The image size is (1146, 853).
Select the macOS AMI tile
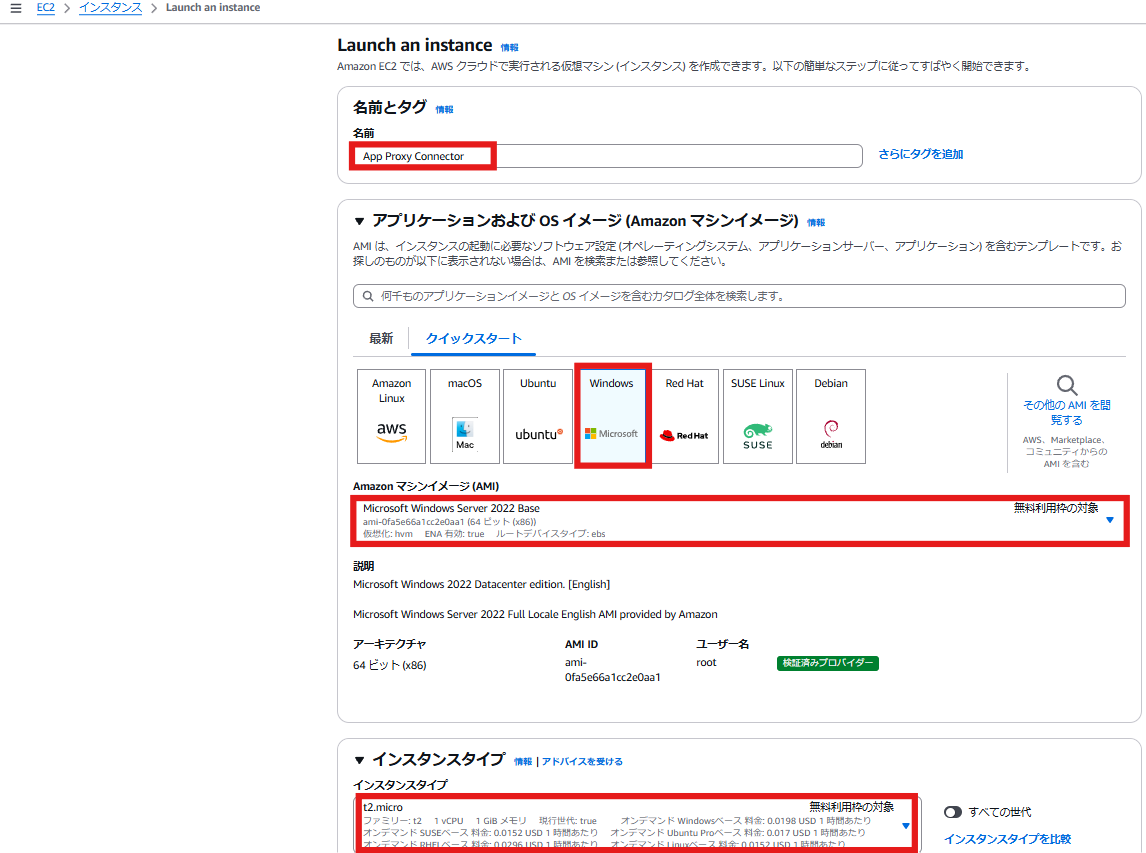tap(465, 416)
